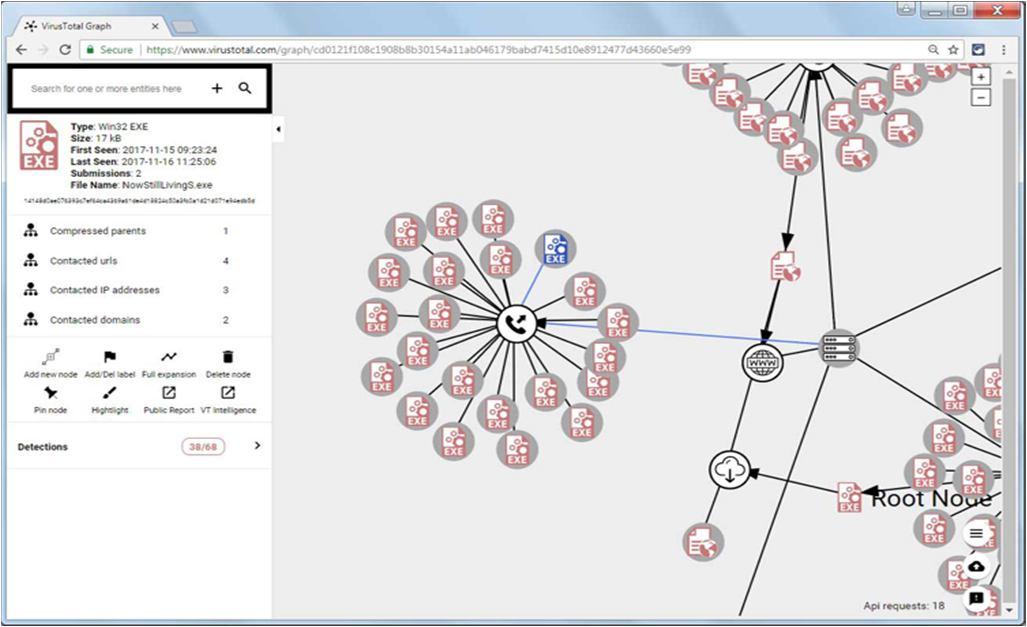Select the EXE Root Node

point(850,498)
